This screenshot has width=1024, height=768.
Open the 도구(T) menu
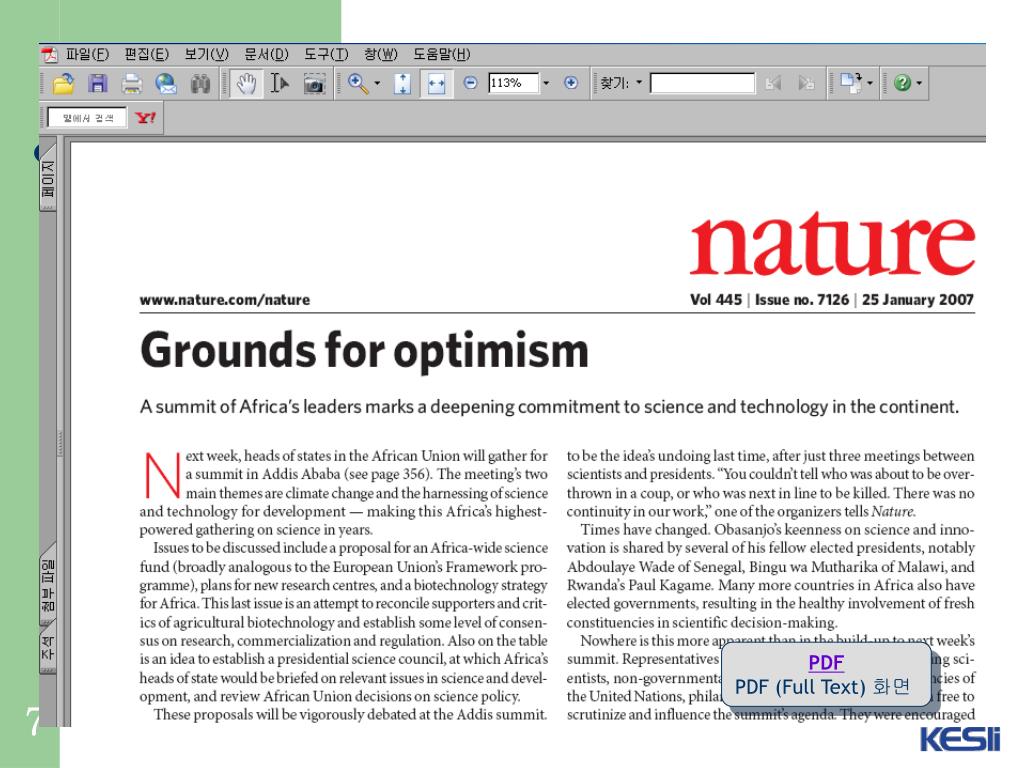(326, 54)
